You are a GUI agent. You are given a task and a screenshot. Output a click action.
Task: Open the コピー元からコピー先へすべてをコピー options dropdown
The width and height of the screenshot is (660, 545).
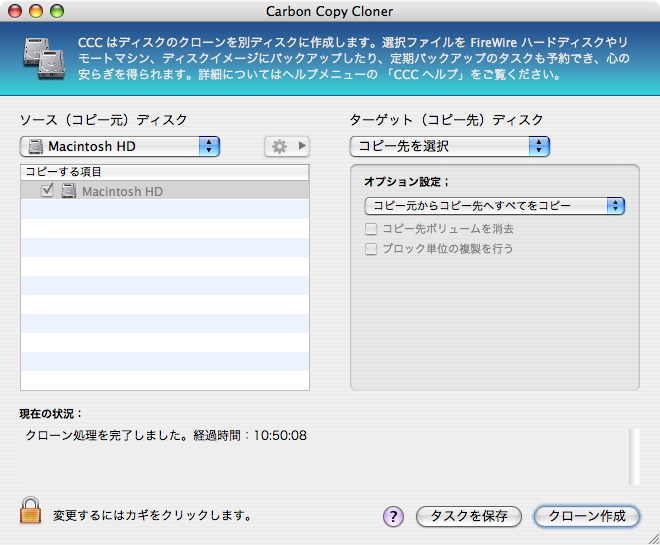click(495, 206)
